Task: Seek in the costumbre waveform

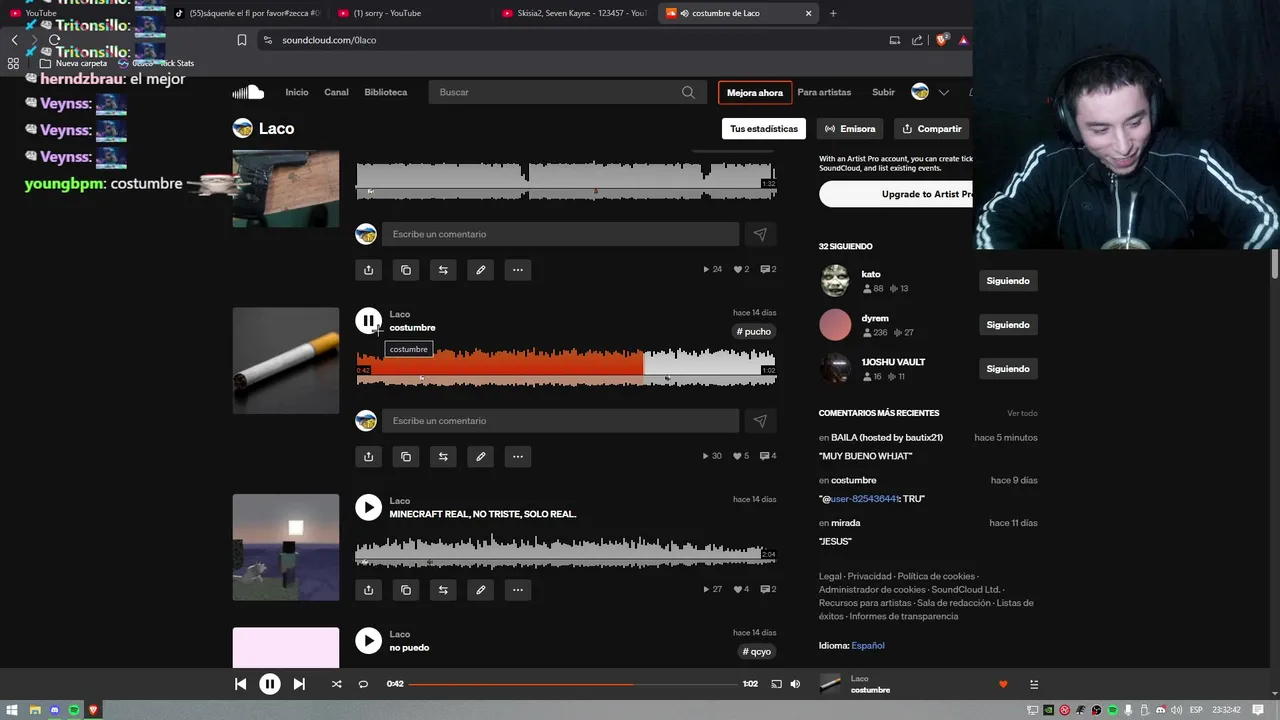Action: click(x=566, y=366)
